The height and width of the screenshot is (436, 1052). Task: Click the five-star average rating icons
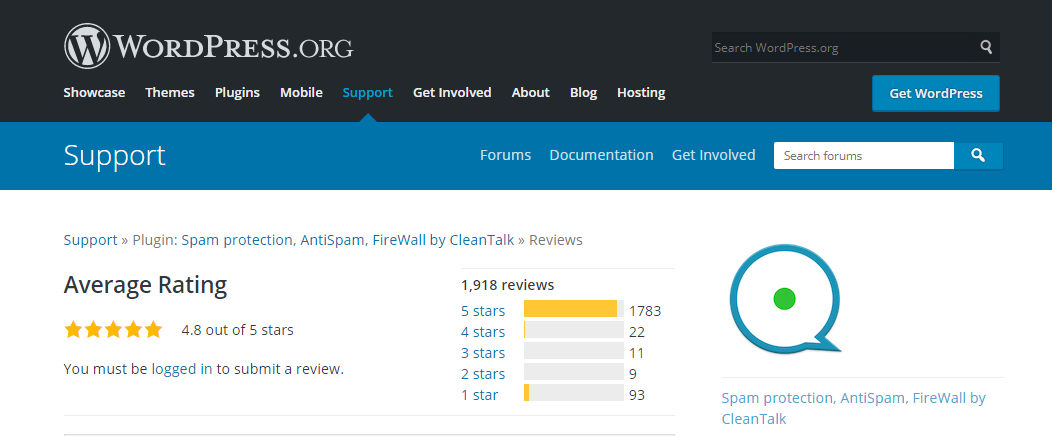[113, 330]
